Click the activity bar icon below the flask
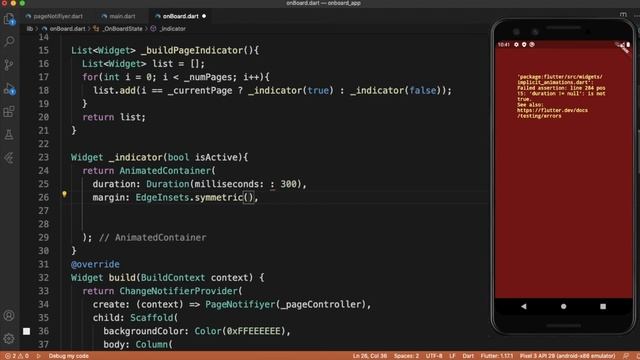The image size is (640, 360). 9,158
